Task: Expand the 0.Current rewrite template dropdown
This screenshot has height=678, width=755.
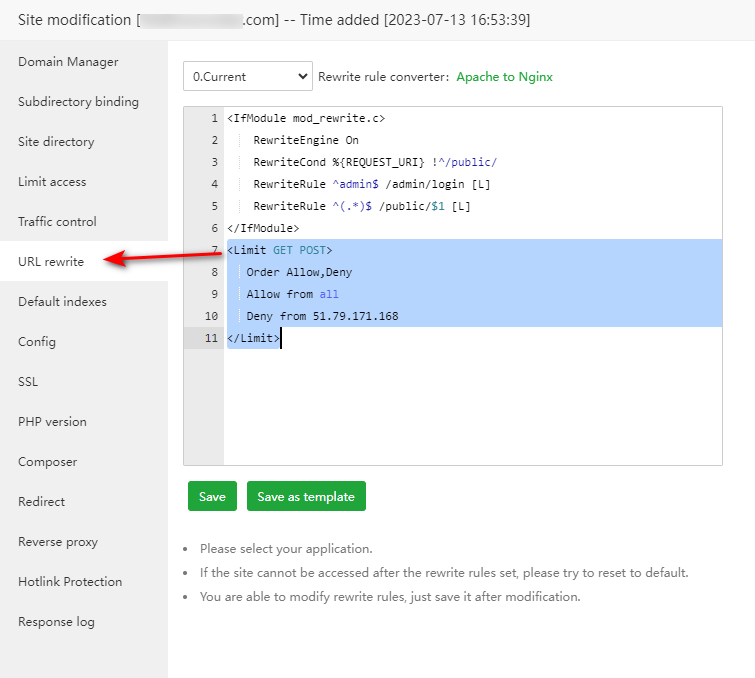Action: 247,76
